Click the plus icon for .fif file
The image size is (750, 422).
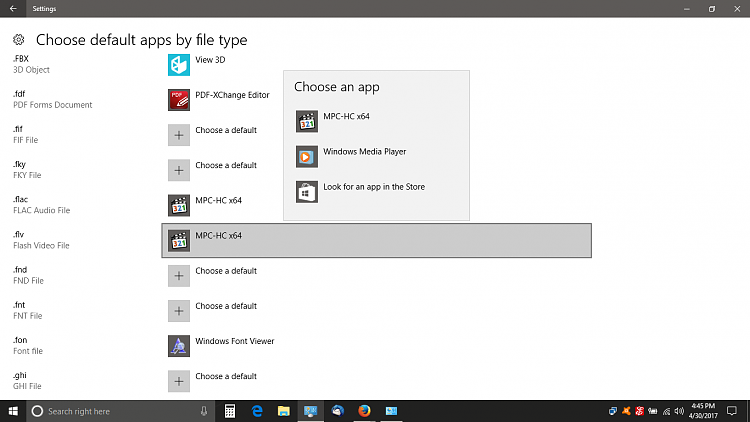pos(179,135)
